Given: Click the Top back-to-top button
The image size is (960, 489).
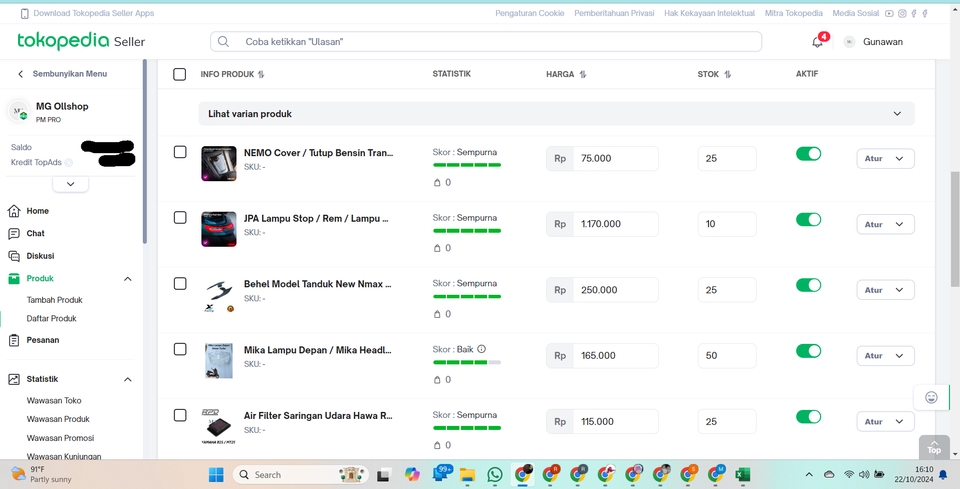Looking at the screenshot, I should tap(934, 447).
